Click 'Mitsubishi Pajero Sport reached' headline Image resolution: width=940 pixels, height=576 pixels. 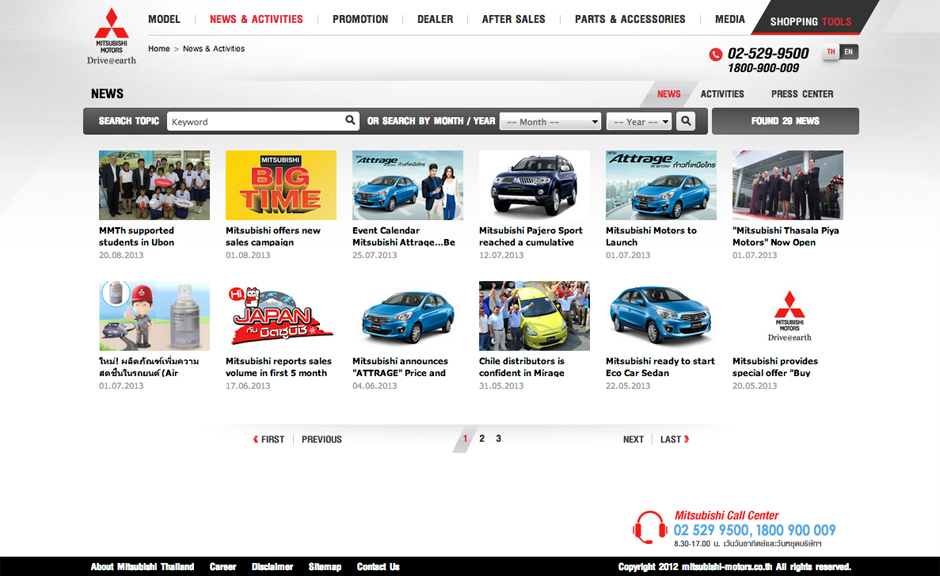[x=531, y=236]
